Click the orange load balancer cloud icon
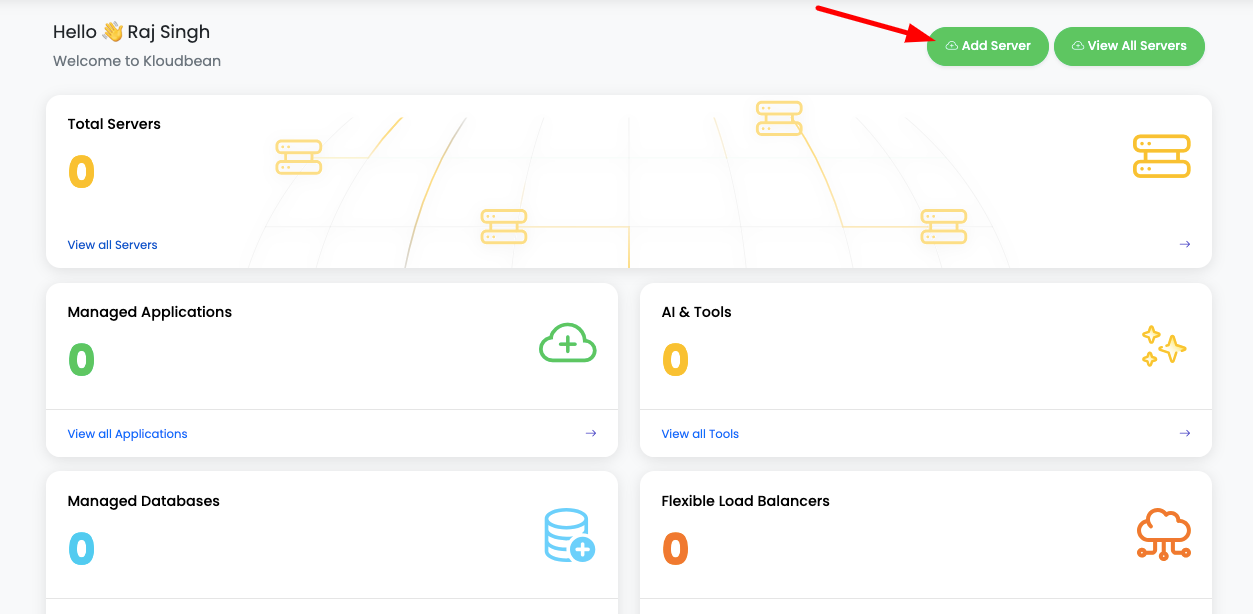The image size is (1253, 614). (1163, 534)
